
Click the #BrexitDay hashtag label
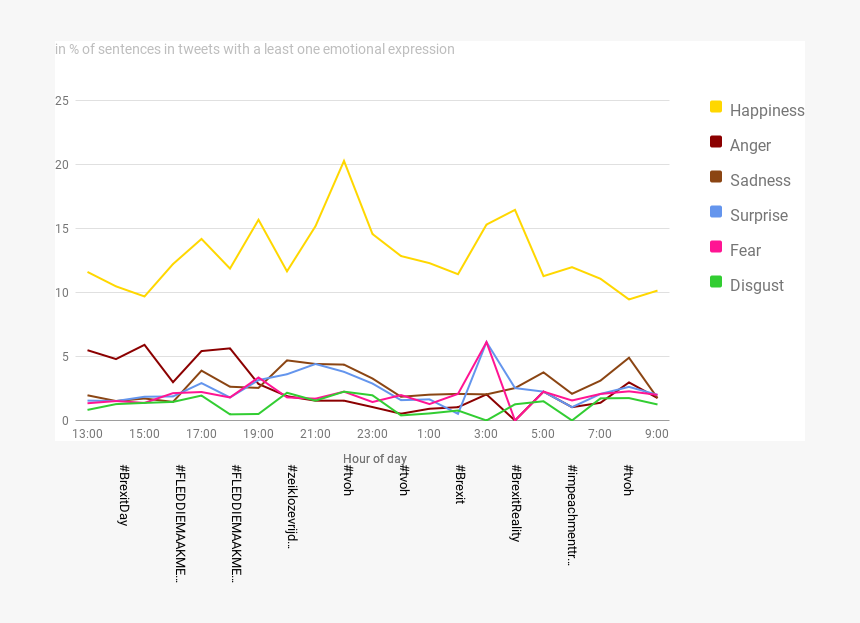(124, 495)
